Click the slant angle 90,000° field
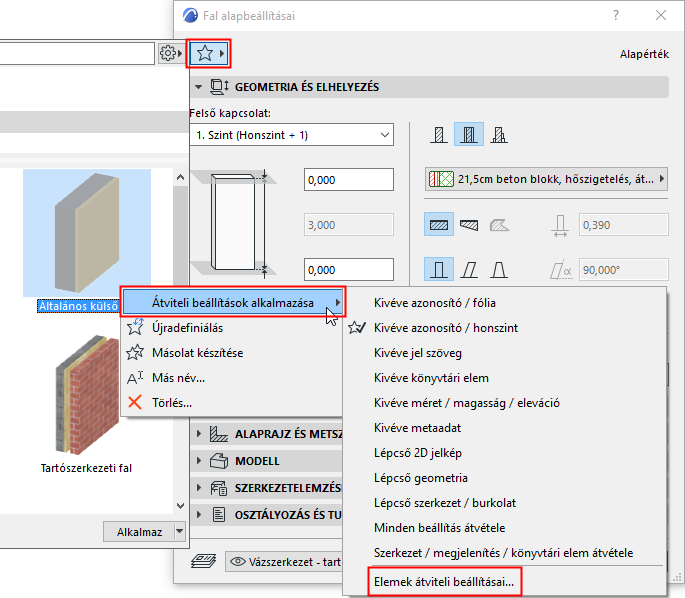 click(x=623, y=270)
